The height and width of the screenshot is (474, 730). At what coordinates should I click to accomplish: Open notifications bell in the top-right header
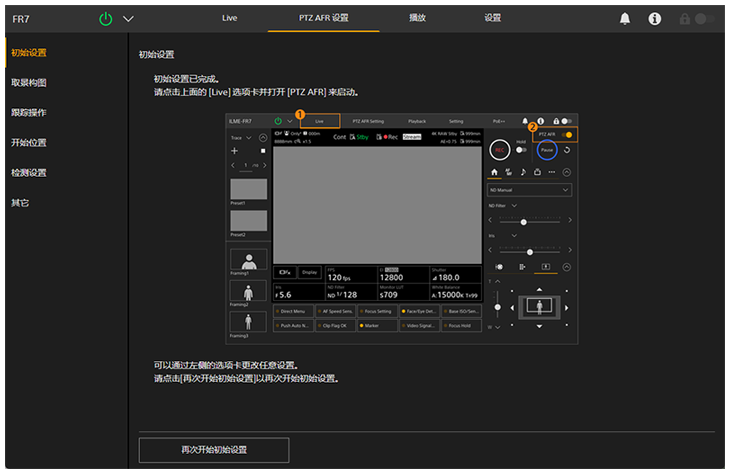(x=625, y=18)
